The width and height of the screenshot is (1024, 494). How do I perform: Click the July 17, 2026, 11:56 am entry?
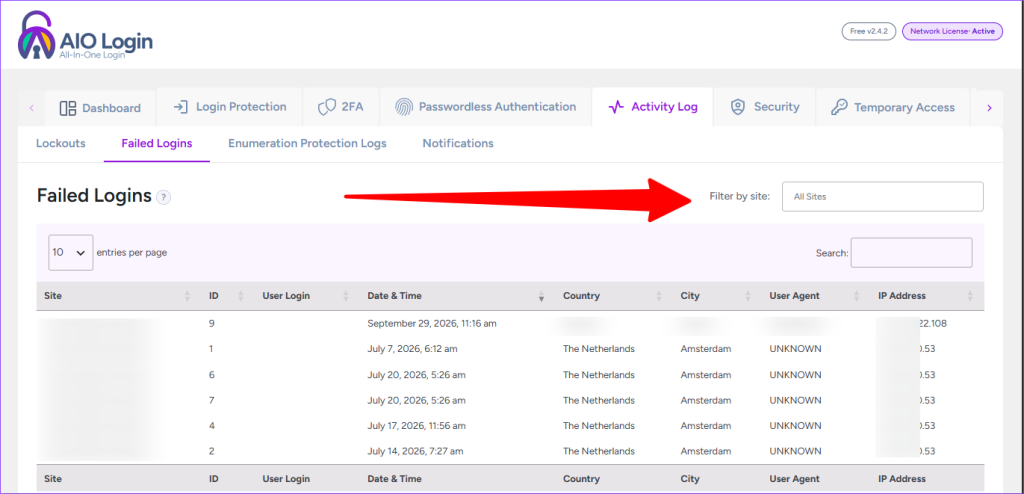pyautogui.click(x=416, y=425)
